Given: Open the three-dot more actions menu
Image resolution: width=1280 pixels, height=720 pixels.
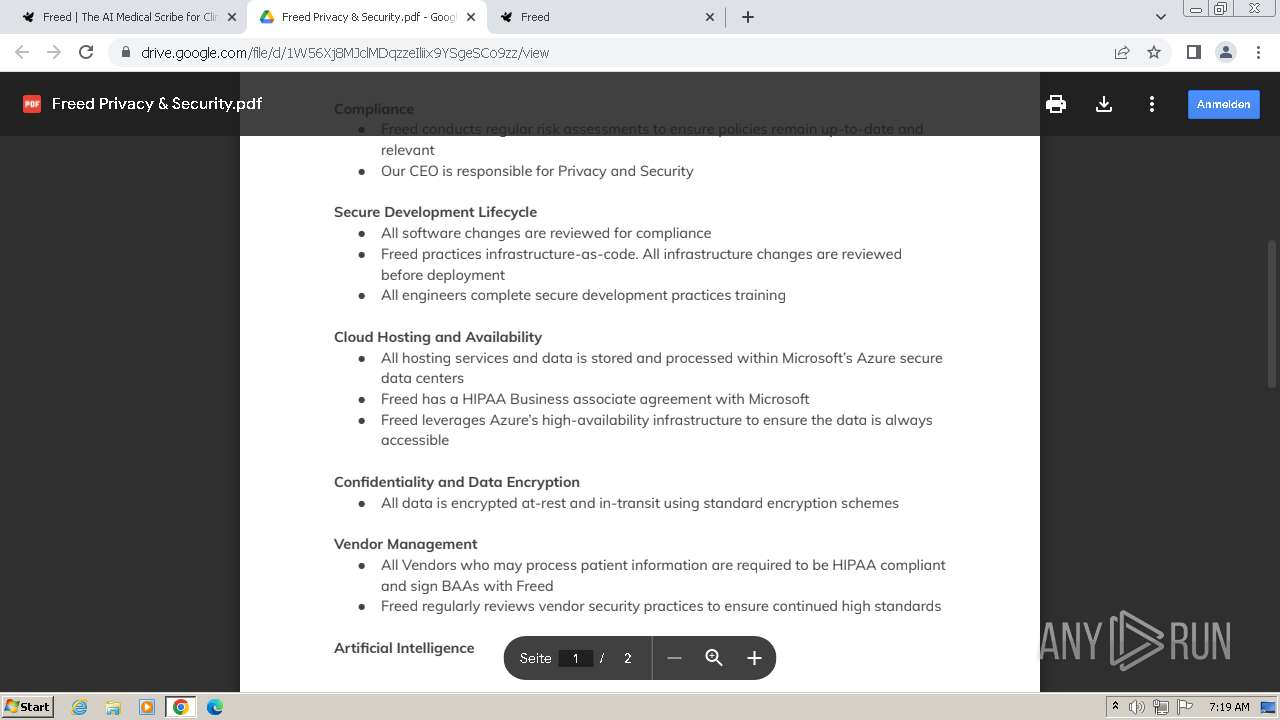Looking at the screenshot, I should click(1152, 104).
